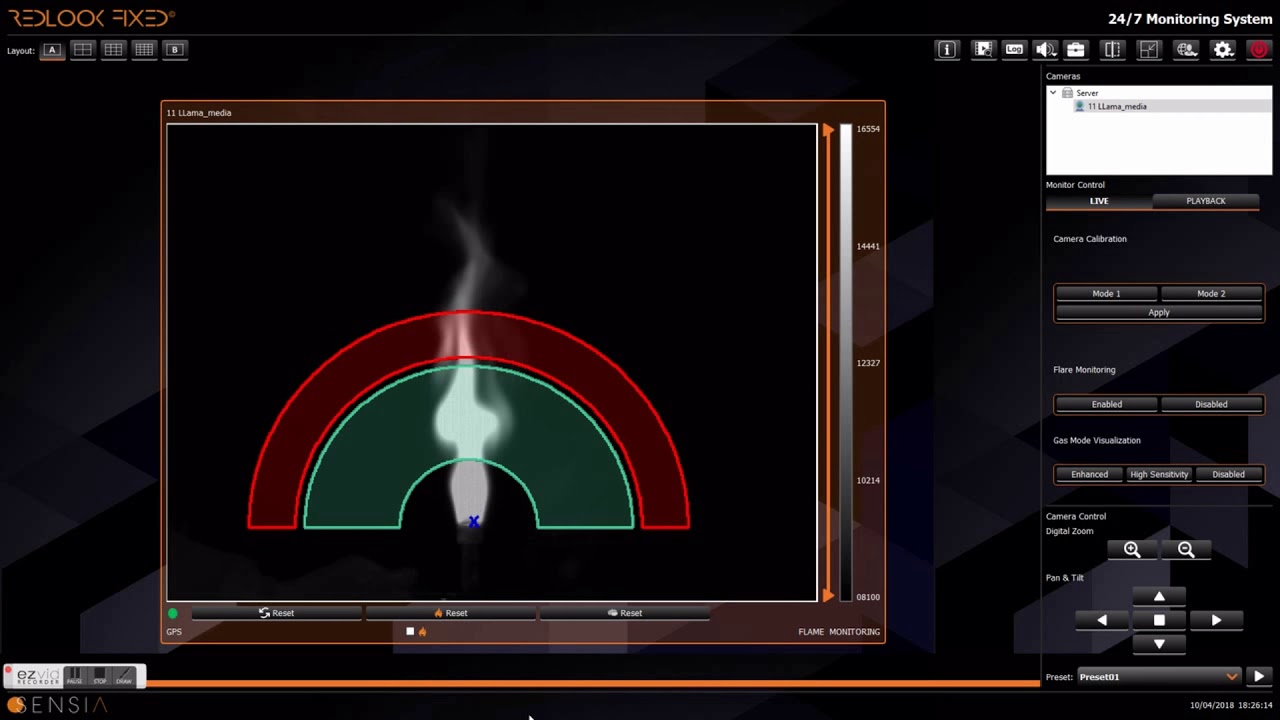1280x720 pixels.
Task: Click the Reset button with flame icon
Action: tap(451, 614)
